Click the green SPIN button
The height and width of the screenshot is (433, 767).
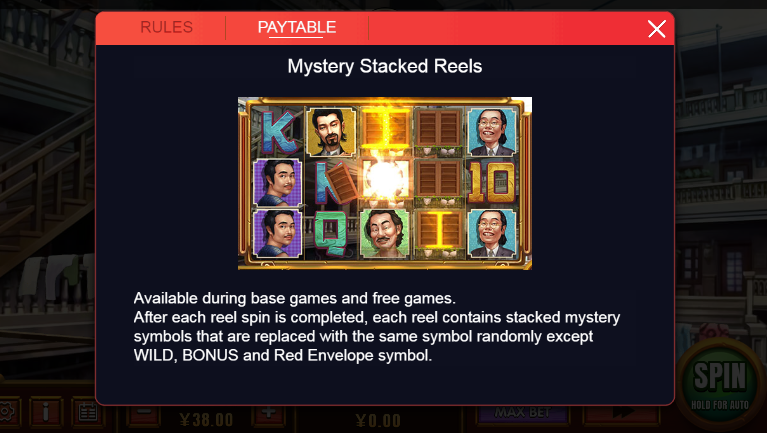coord(720,383)
